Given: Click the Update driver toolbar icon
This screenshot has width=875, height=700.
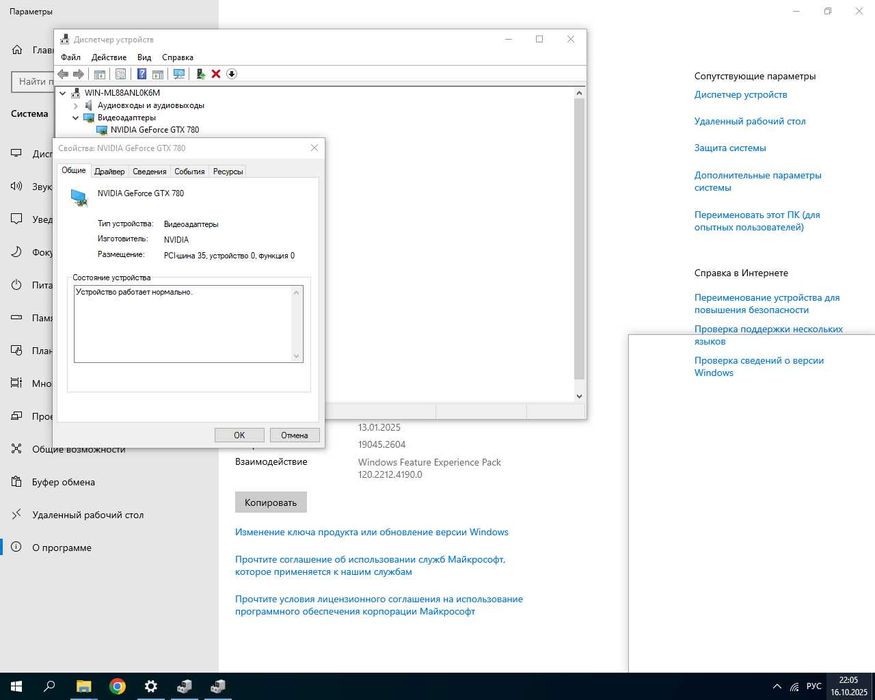Looking at the screenshot, I should (200, 74).
